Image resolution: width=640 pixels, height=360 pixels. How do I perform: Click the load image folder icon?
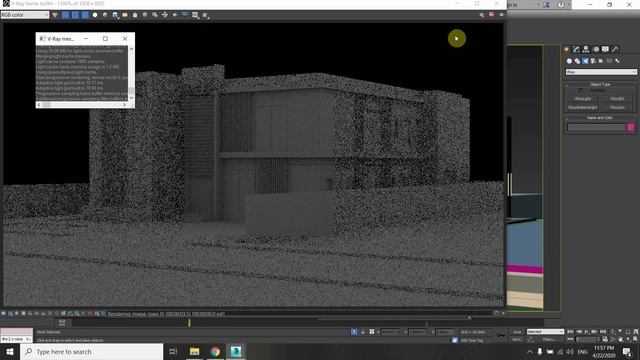pyautogui.click(x=125, y=15)
